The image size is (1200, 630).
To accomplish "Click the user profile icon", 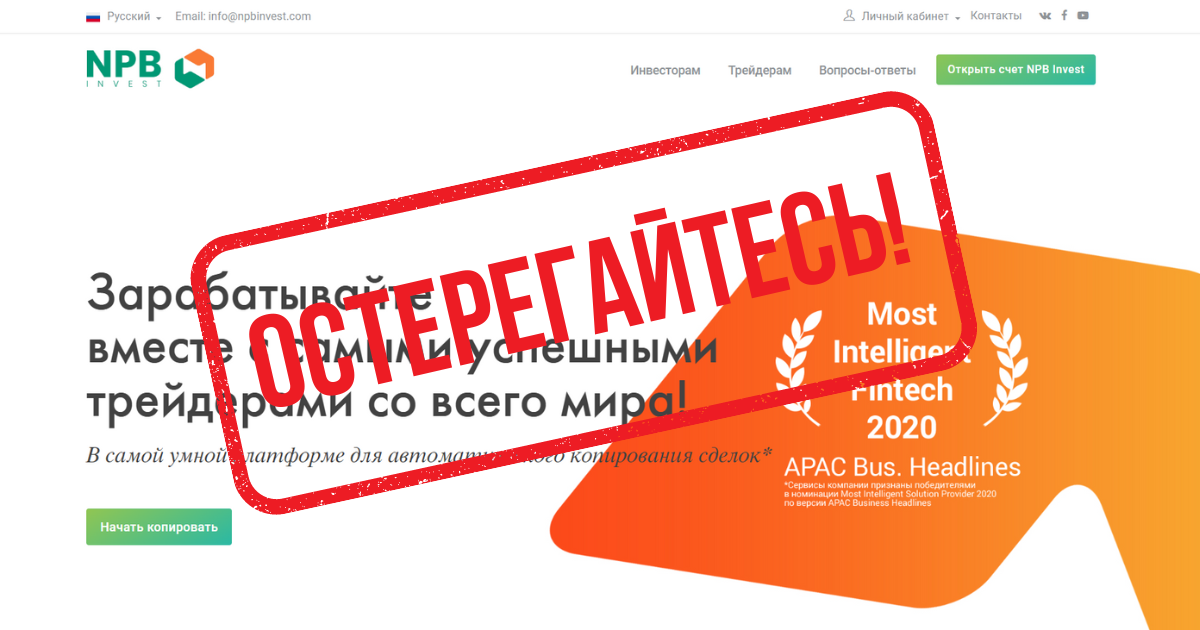I will click(x=850, y=16).
